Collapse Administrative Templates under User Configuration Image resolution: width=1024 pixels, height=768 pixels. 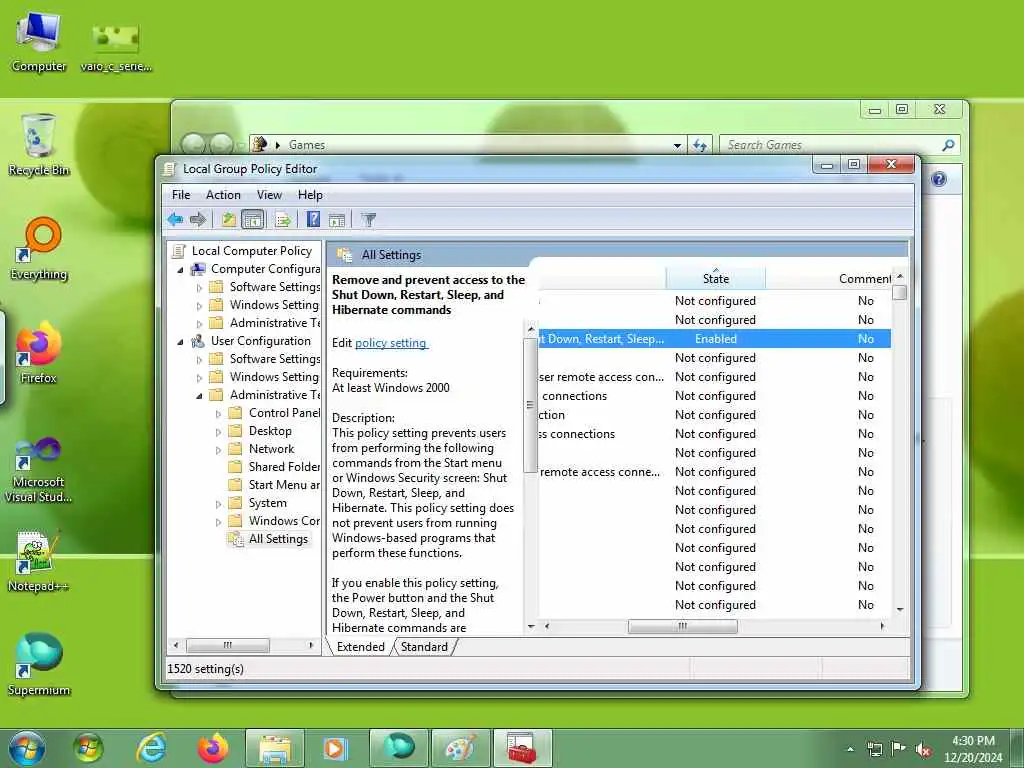click(x=200, y=396)
